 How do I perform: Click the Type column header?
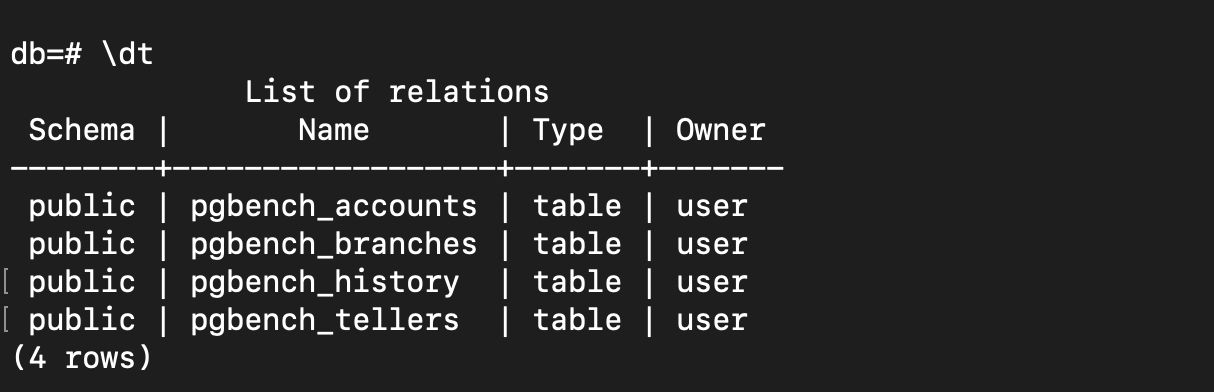(568, 130)
